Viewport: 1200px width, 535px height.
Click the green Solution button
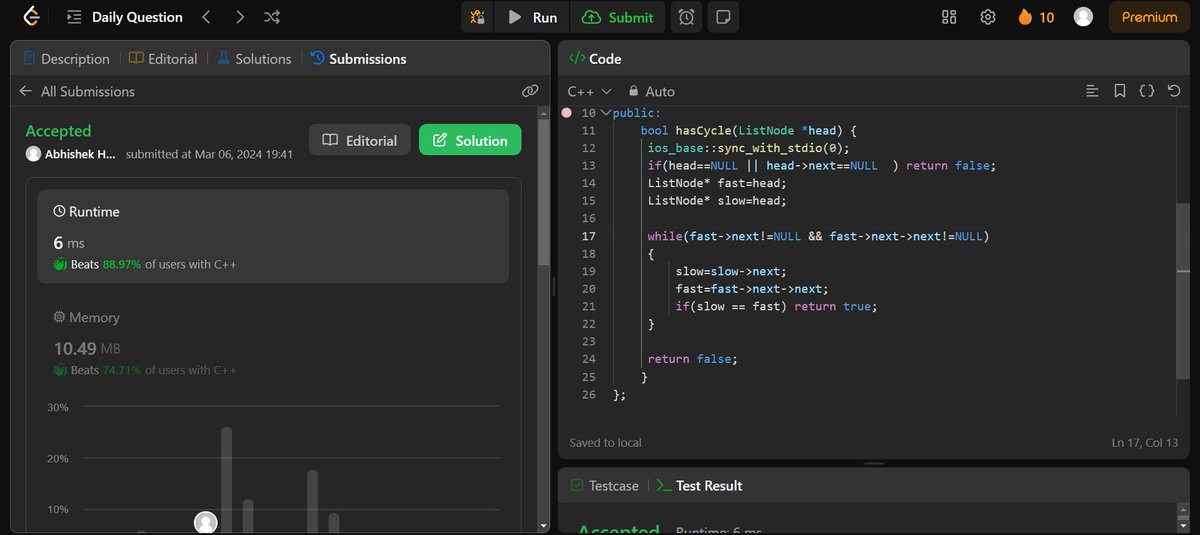[x=470, y=141]
